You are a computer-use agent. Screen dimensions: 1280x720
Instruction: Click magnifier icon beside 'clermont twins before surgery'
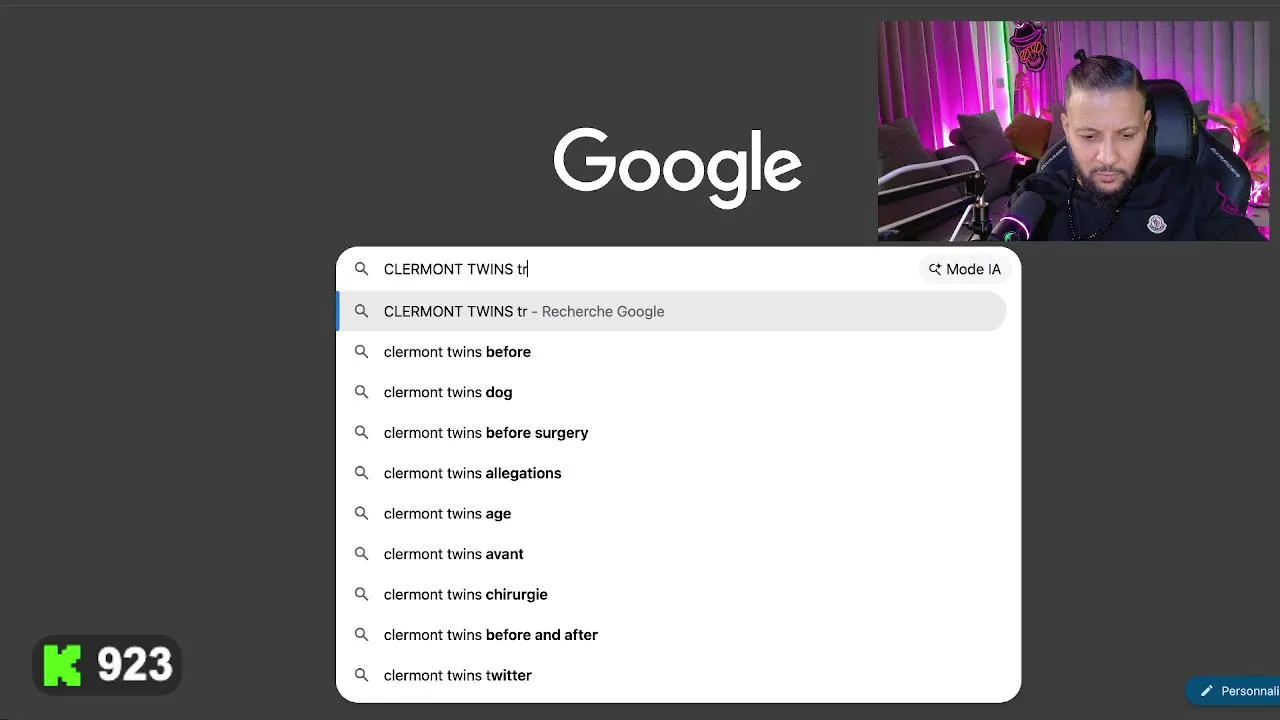click(362, 433)
